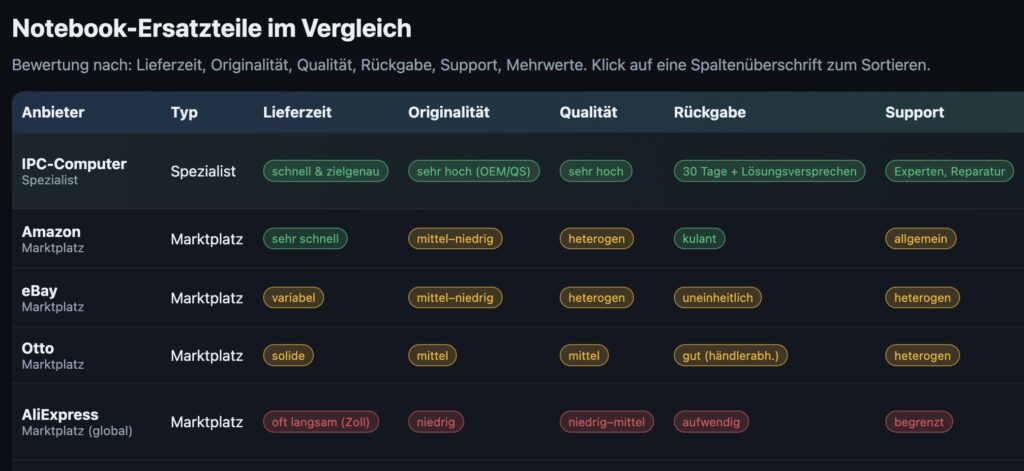1024x471 pixels.
Task: Click eBay's 'uneinheitlich' return badge
Action: coord(718,298)
